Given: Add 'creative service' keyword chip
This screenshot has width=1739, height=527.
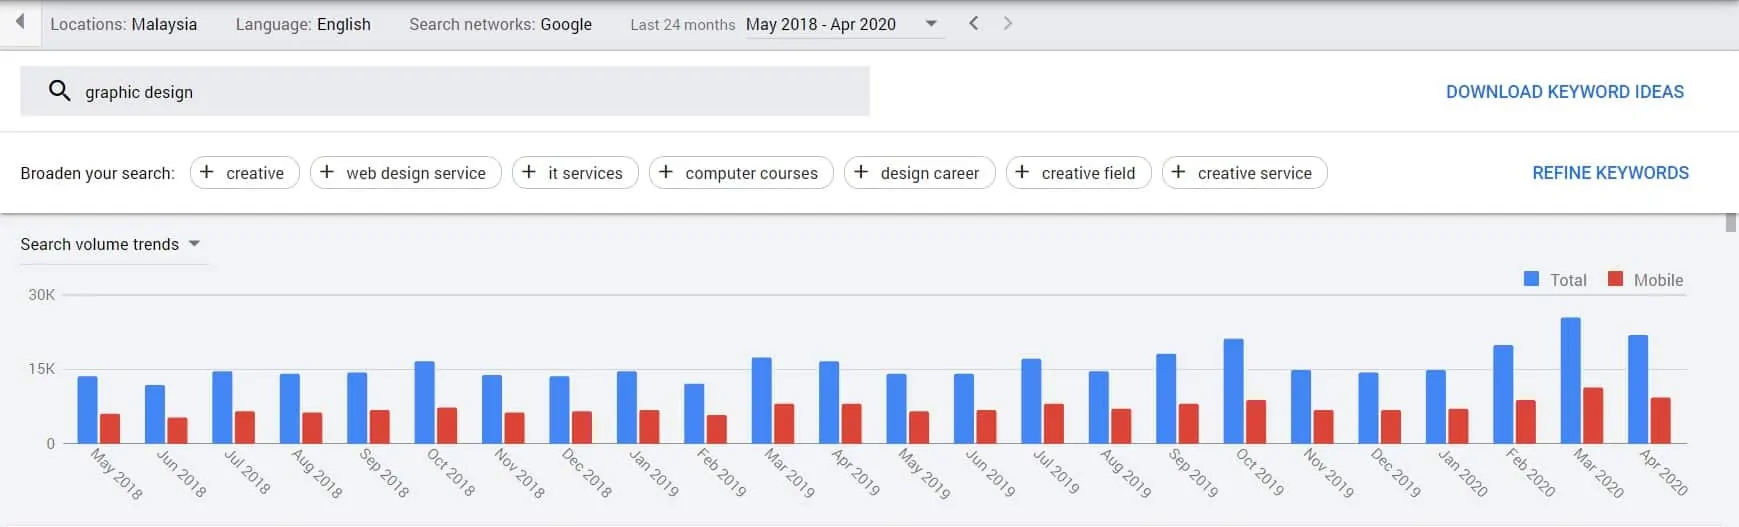Looking at the screenshot, I should pos(1245,173).
